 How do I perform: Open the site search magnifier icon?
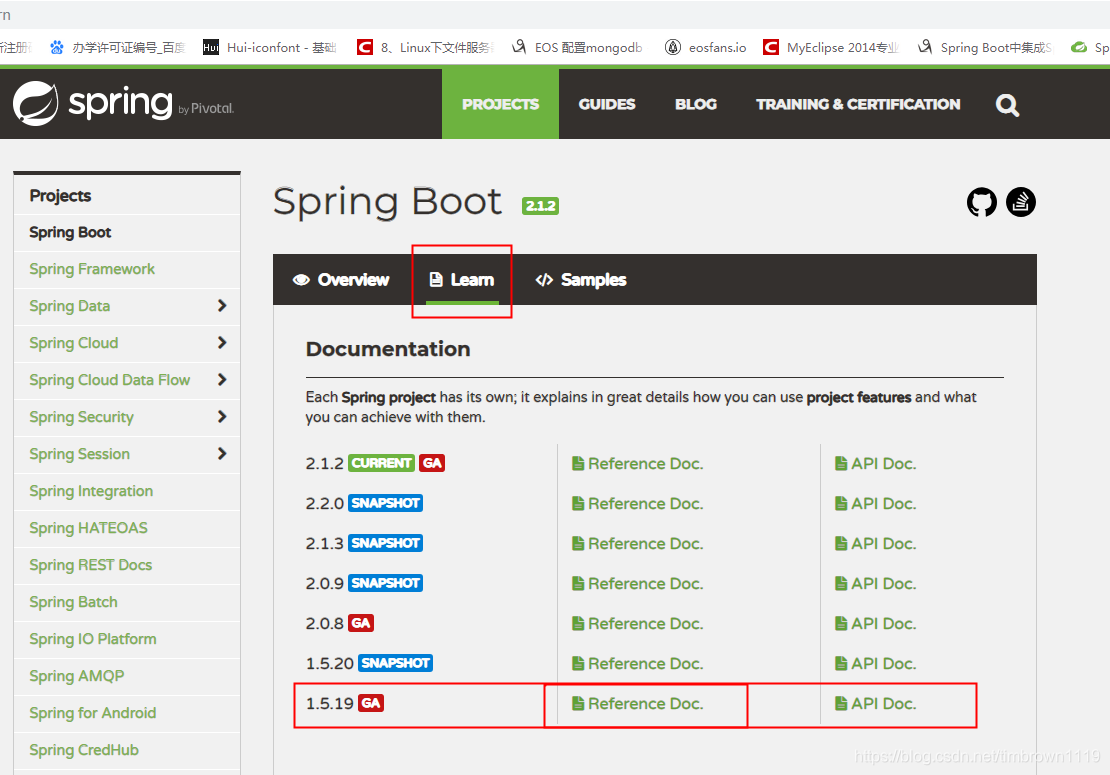[x=1007, y=105]
